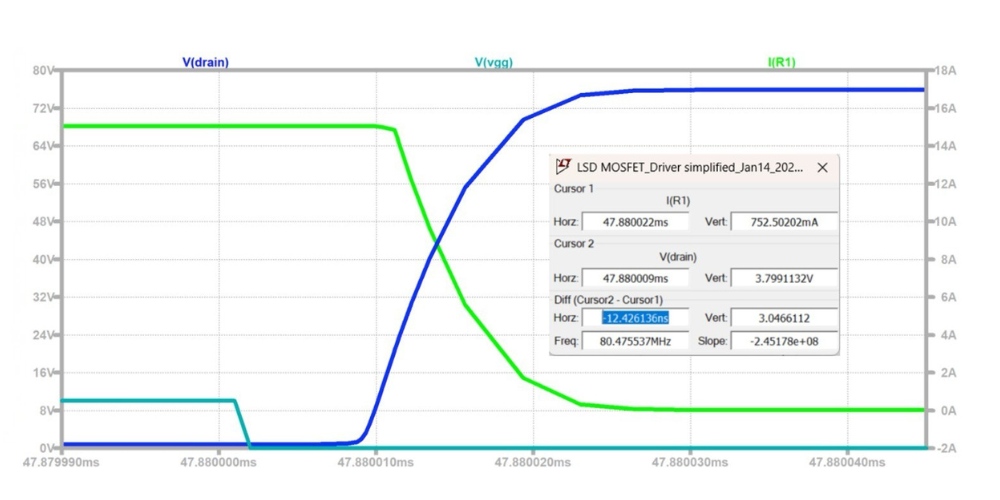Click the 0V left axis label
The image size is (1000, 500).
46,448
